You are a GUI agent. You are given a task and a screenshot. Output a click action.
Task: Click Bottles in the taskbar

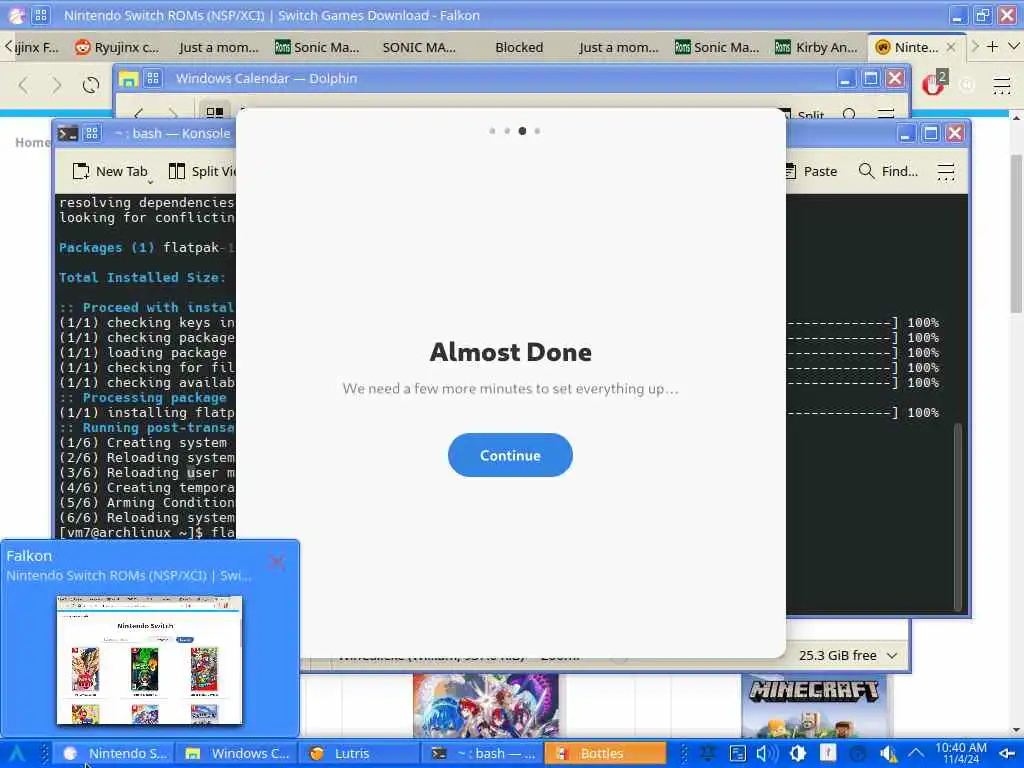click(x=605, y=754)
